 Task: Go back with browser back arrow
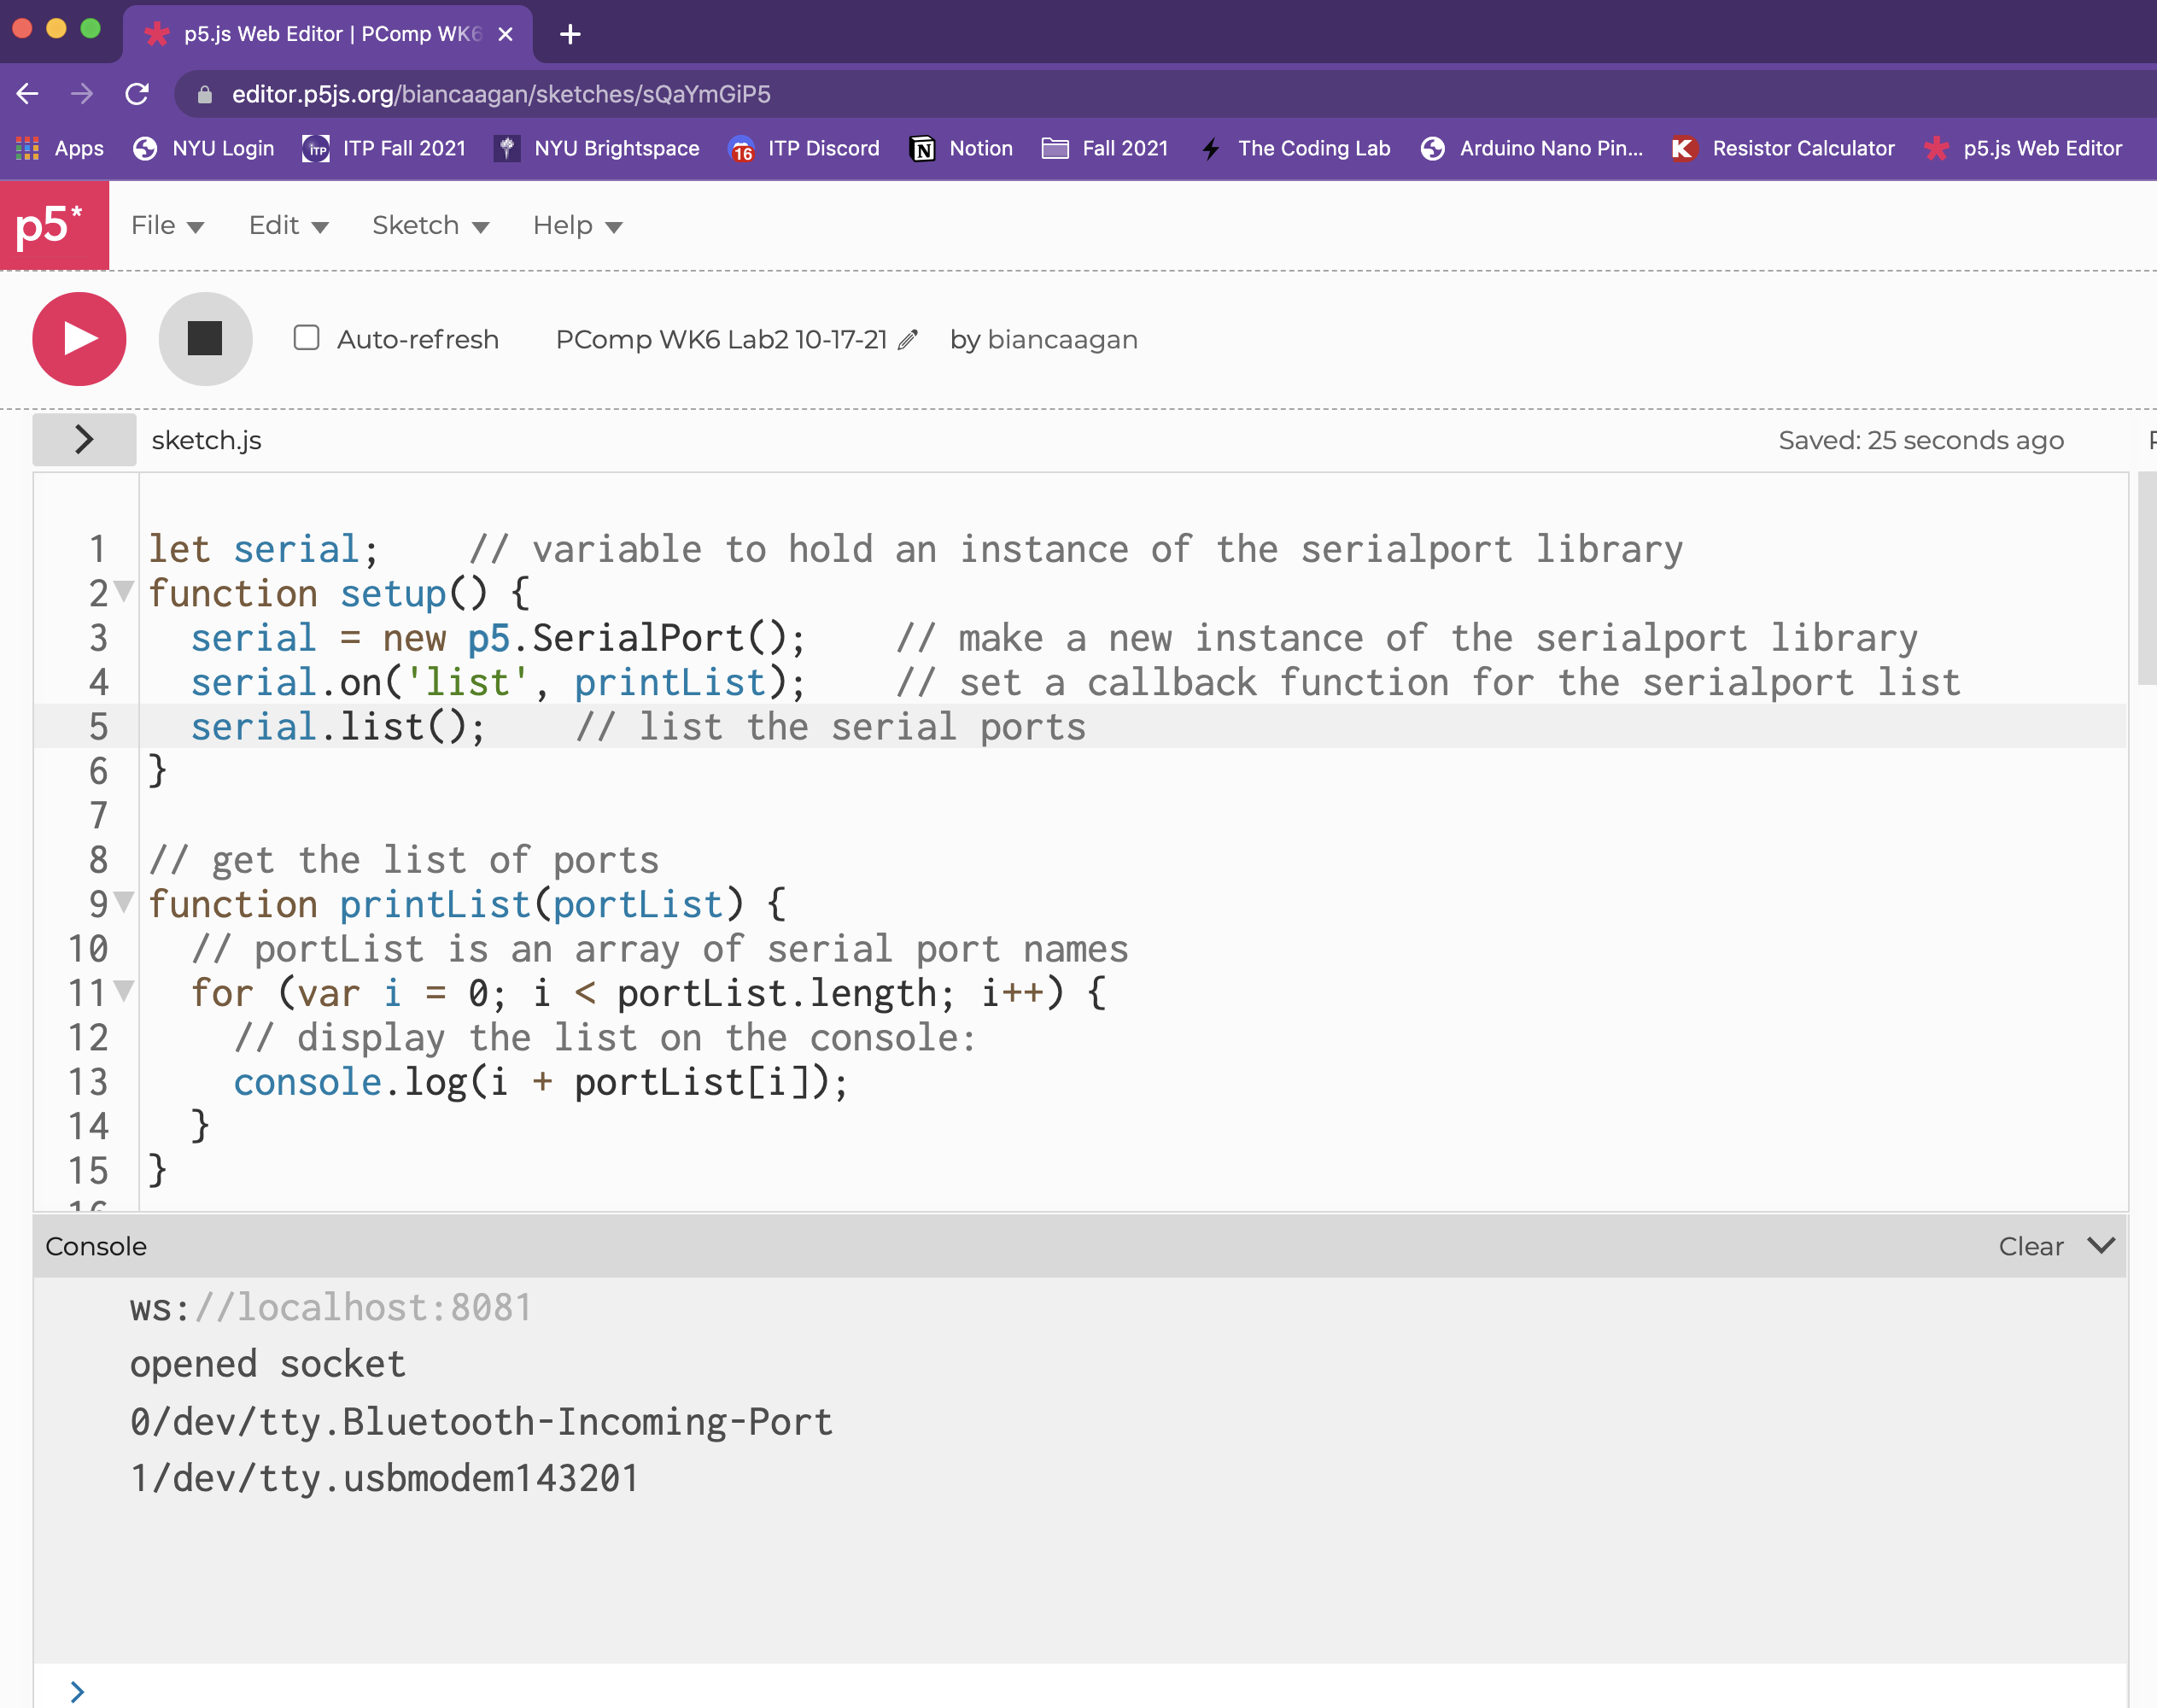click(28, 94)
